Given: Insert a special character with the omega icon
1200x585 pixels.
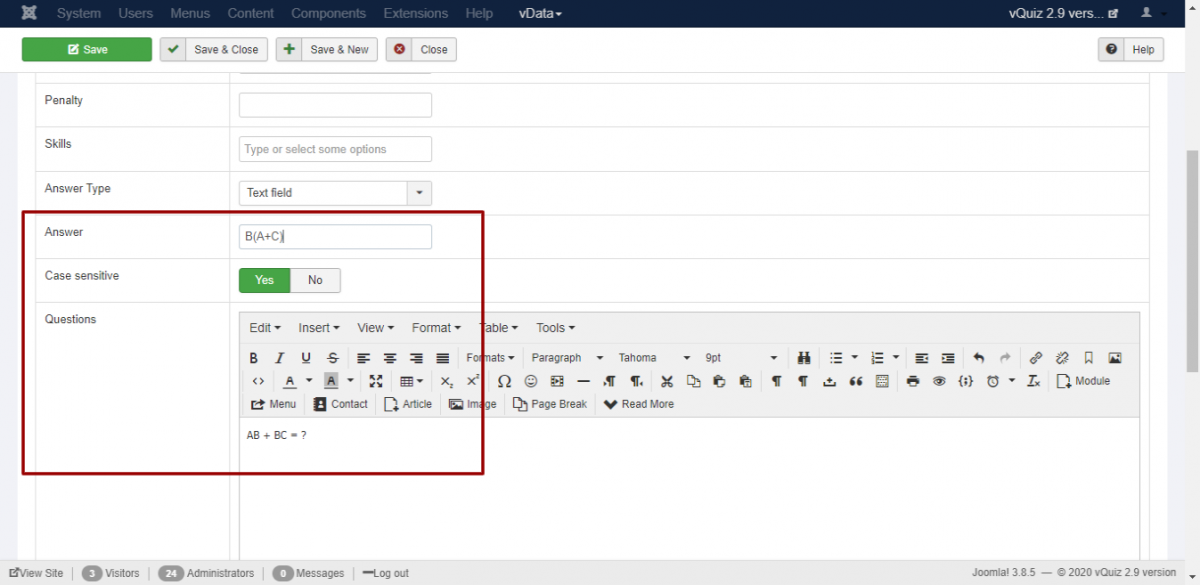Looking at the screenshot, I should click(504, 381).
